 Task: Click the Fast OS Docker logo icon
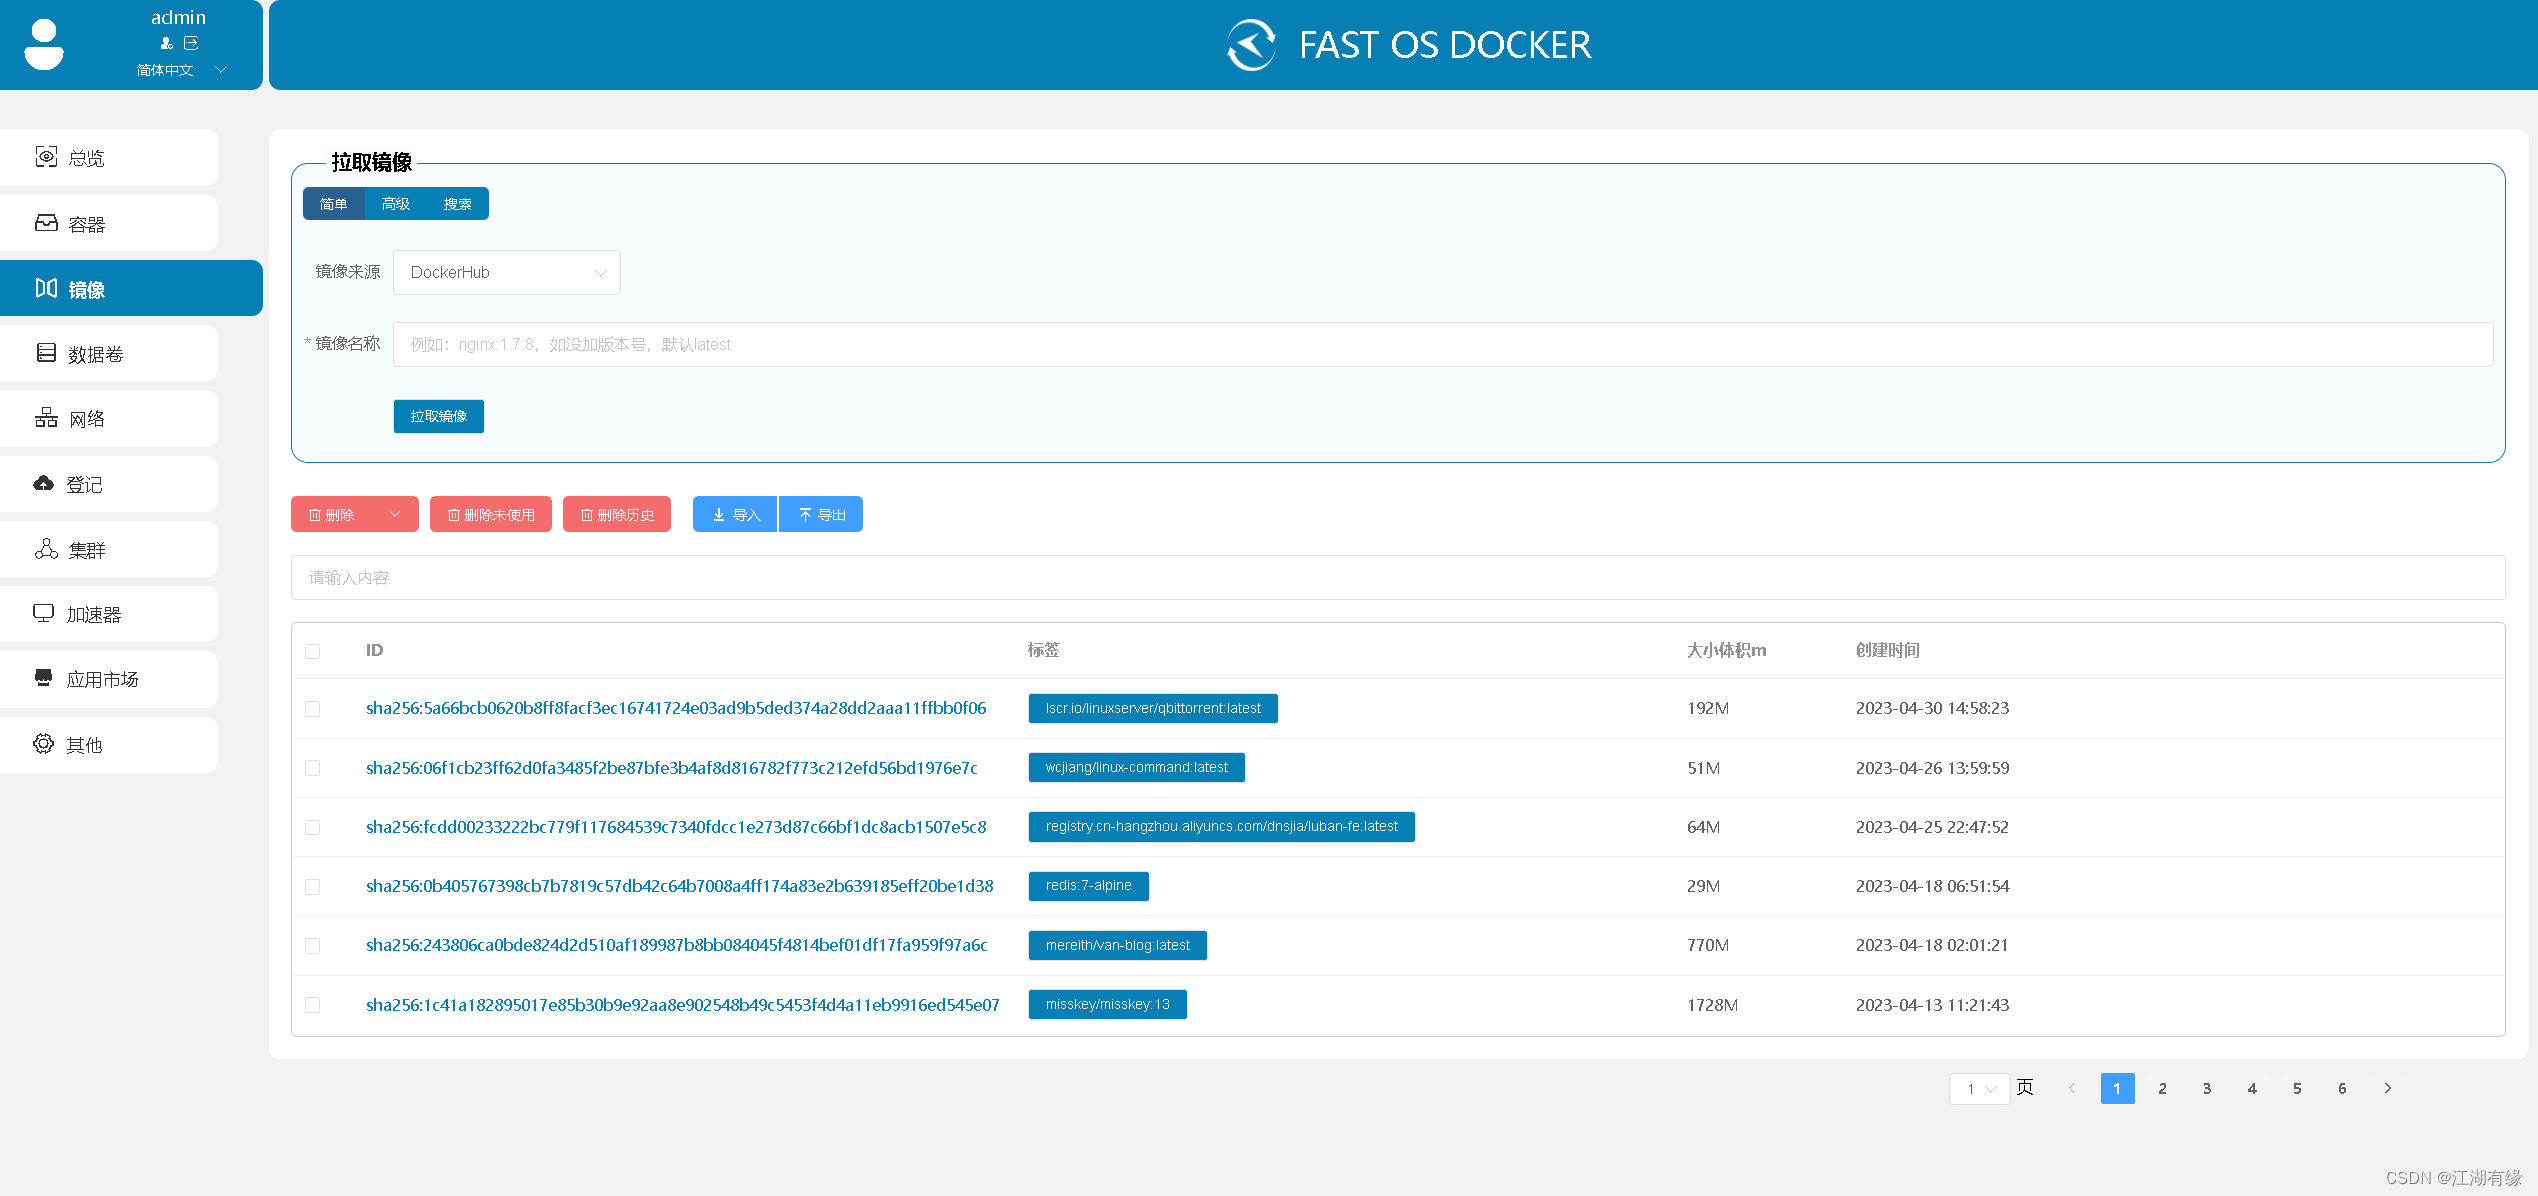tap(1251, 45)
